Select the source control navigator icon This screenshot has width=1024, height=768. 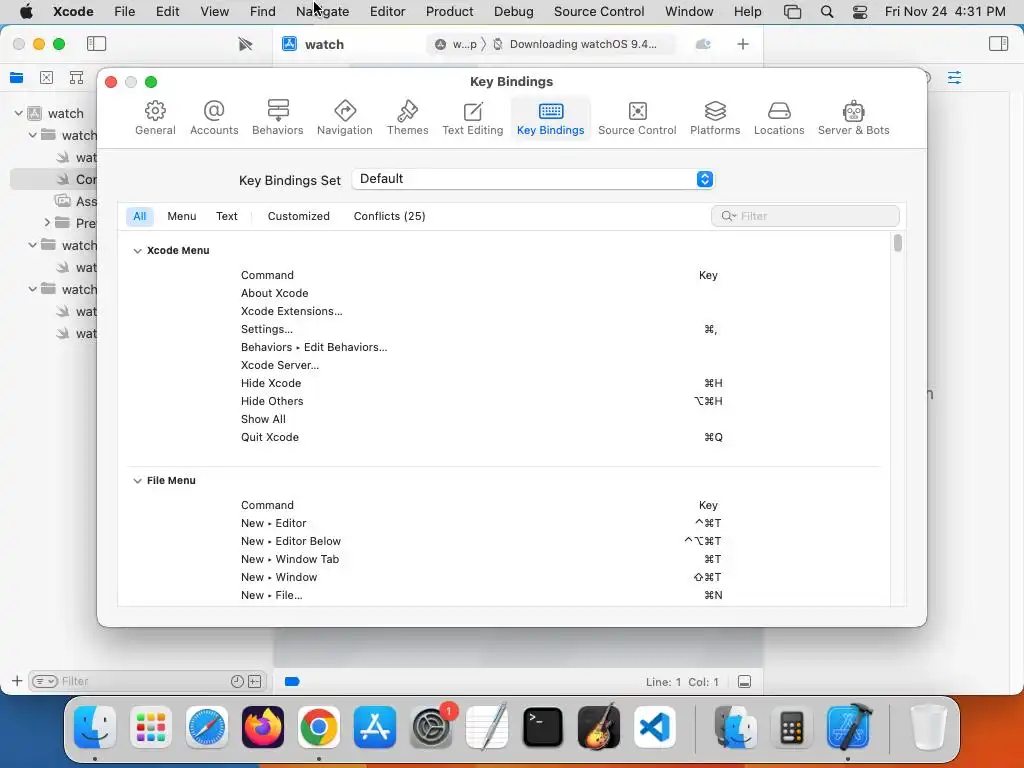coord(46,78)
